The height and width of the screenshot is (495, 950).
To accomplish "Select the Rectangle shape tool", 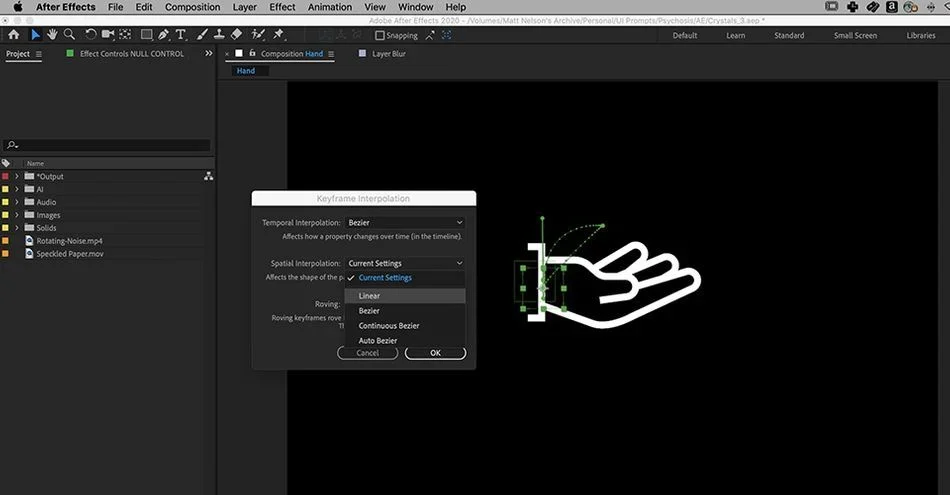I will (146, 35).
